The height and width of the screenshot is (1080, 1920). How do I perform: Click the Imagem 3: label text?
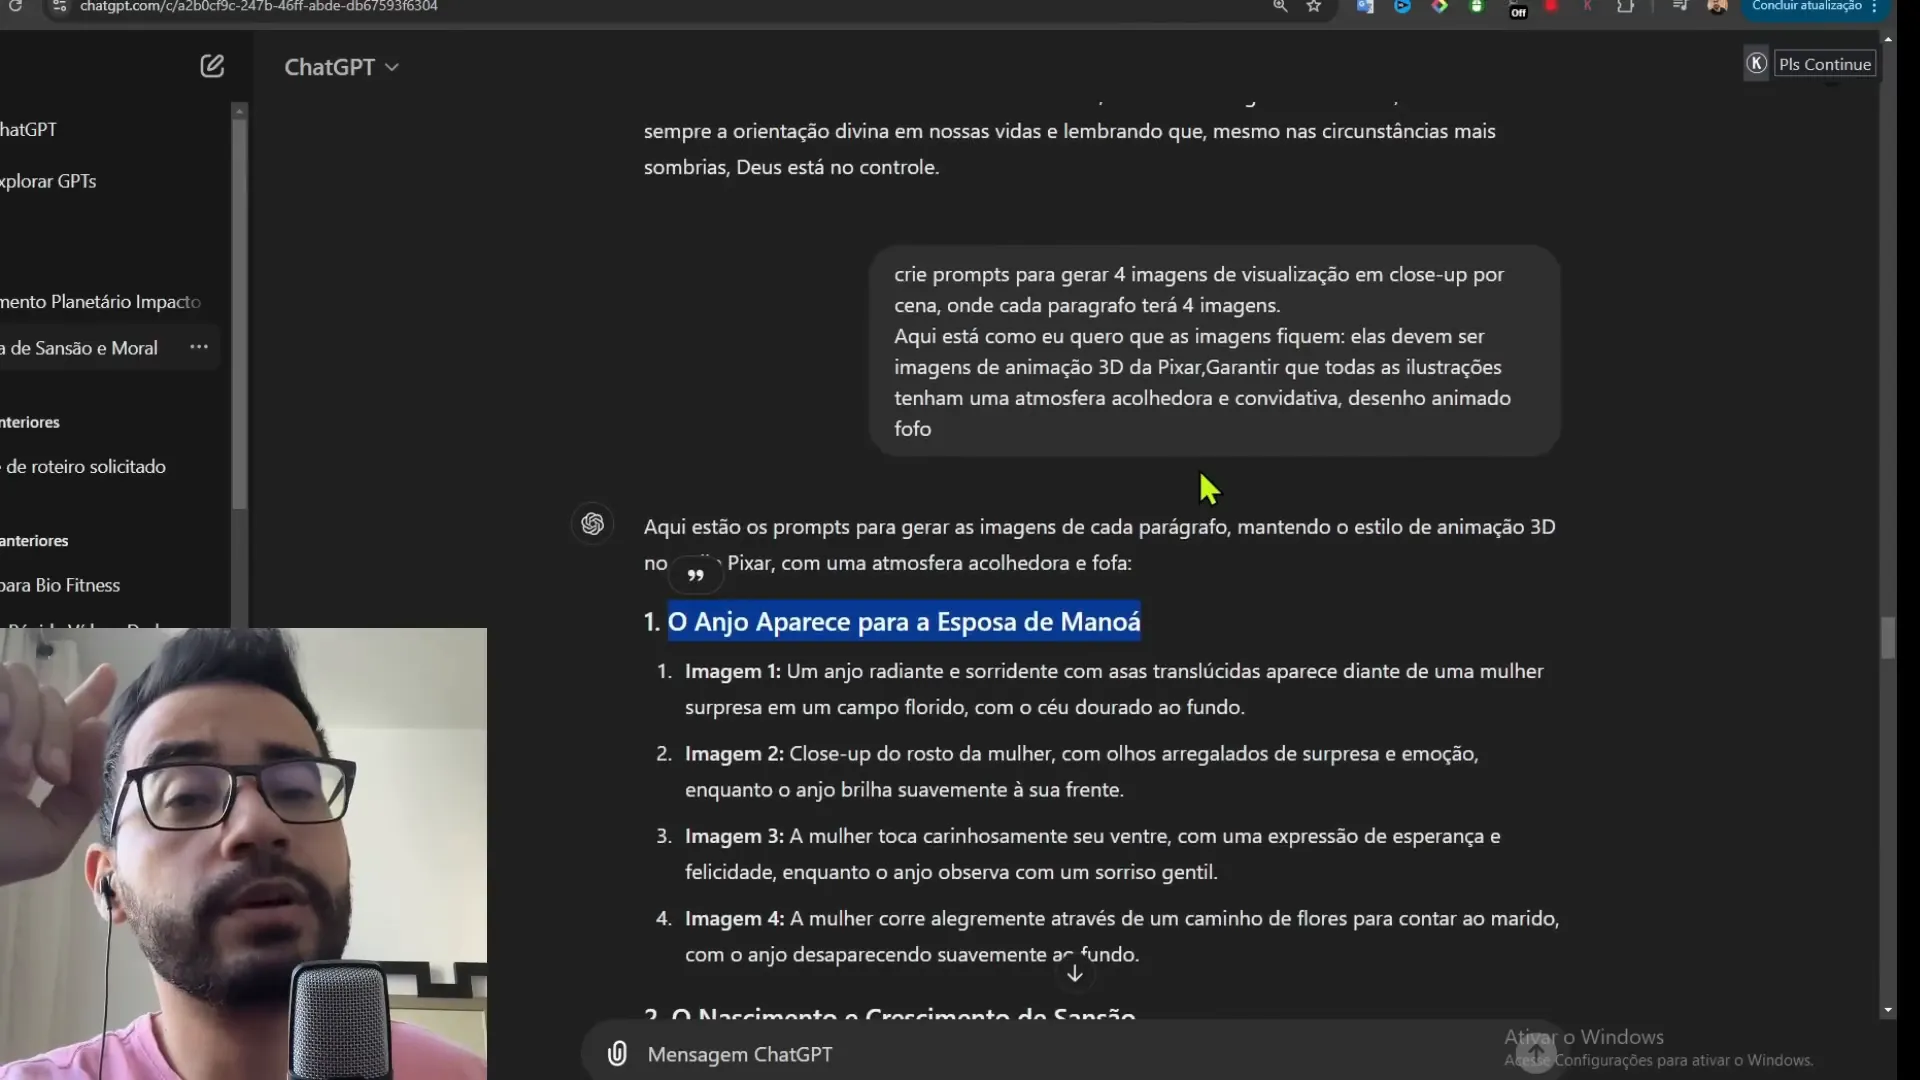point(734,836)
